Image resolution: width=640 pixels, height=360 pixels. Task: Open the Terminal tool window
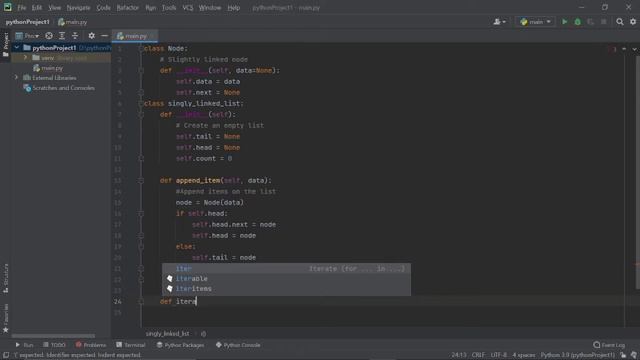[x=131, y=345]
